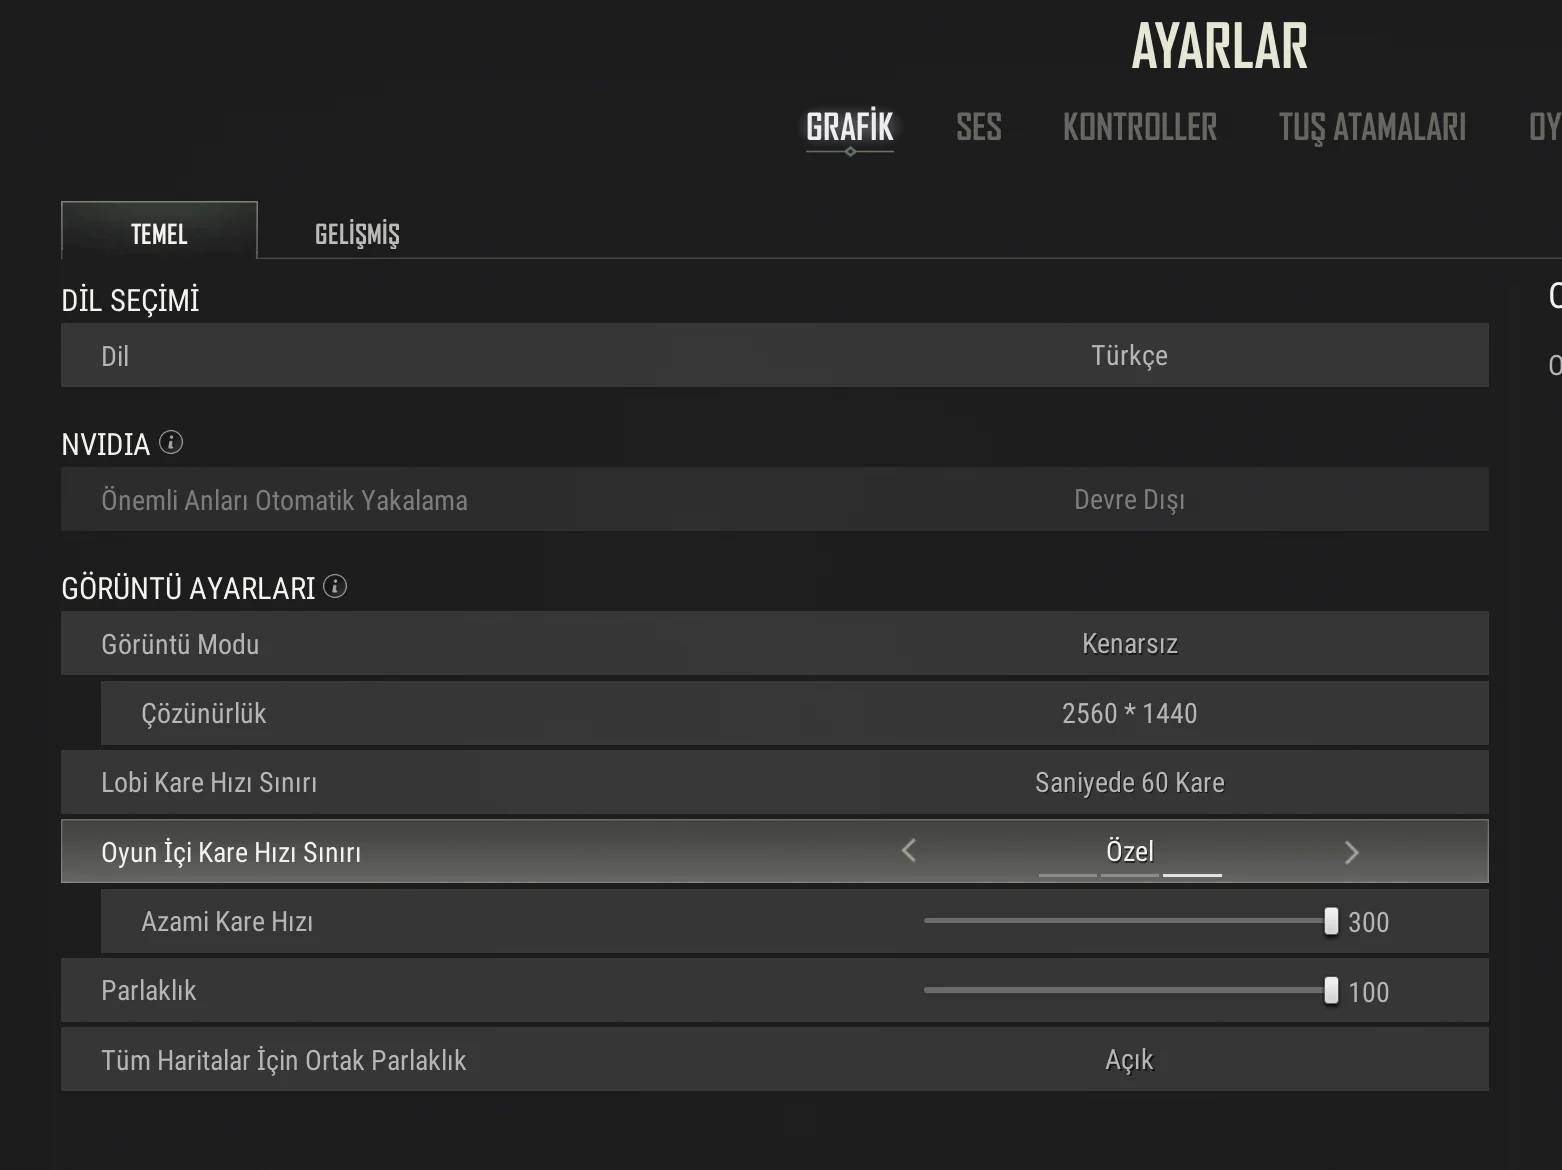Switch to the Kontroller tab
Screen dimensions: 1562x1170
[1139, 128]
